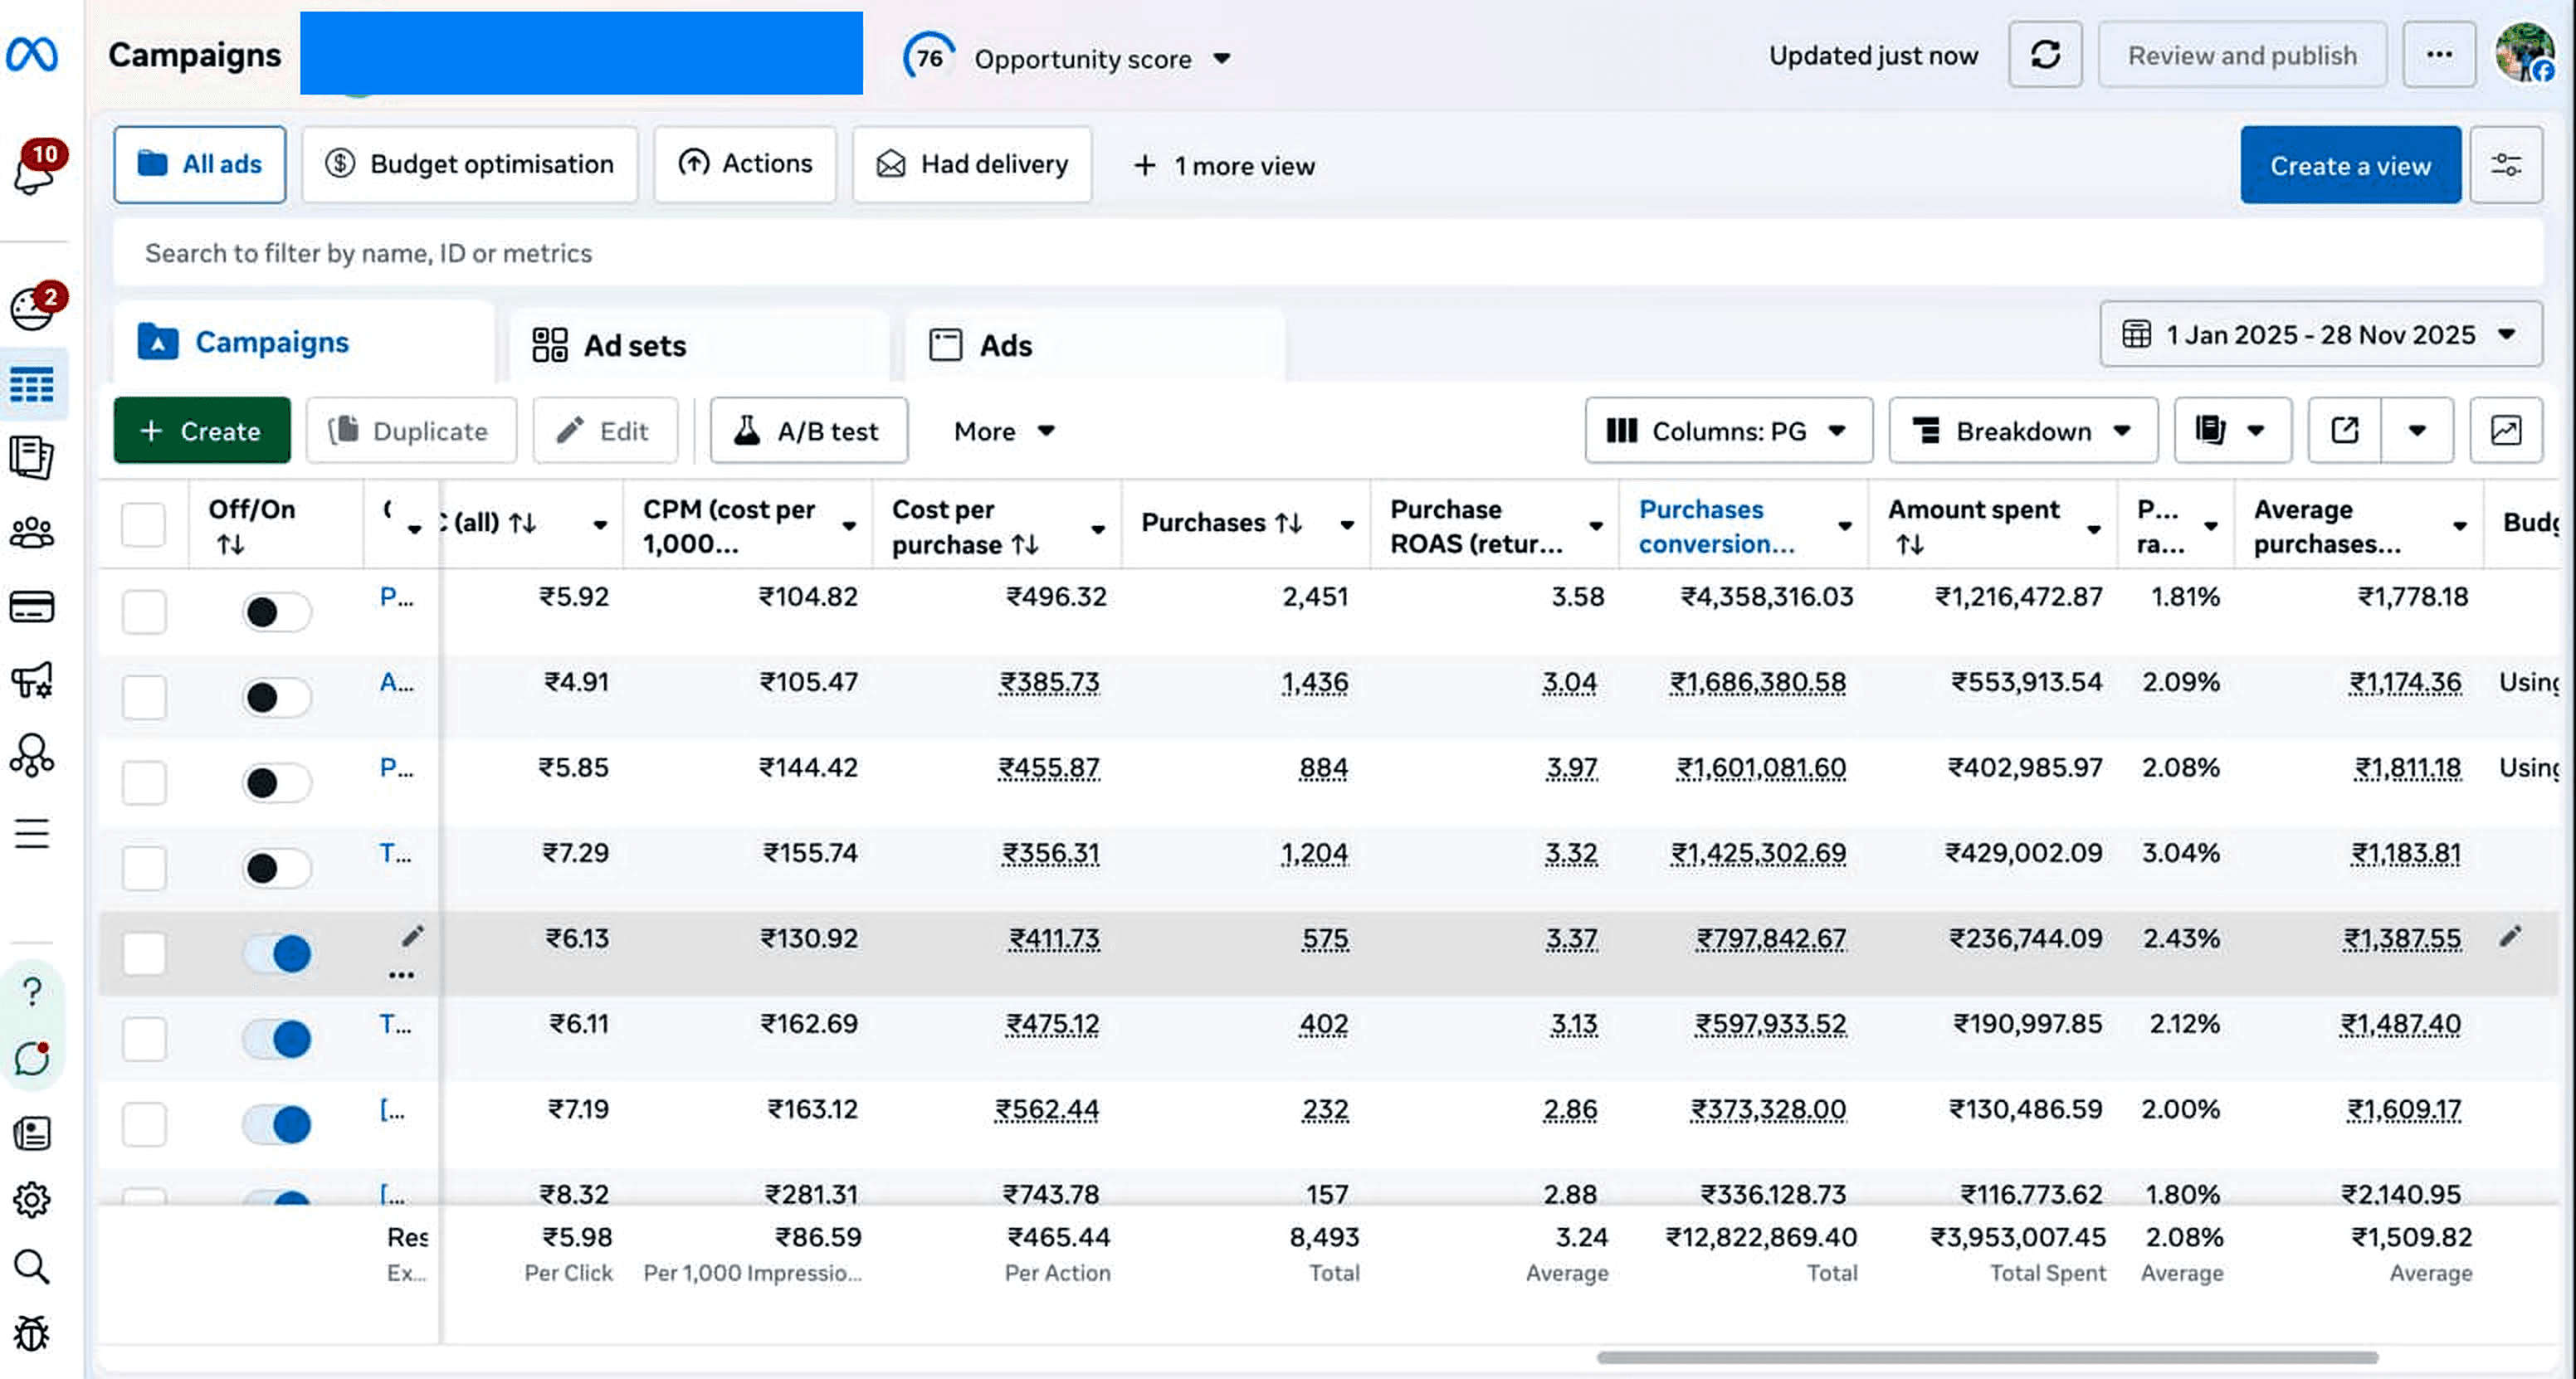Click the export share icon

pos(2344,431)
